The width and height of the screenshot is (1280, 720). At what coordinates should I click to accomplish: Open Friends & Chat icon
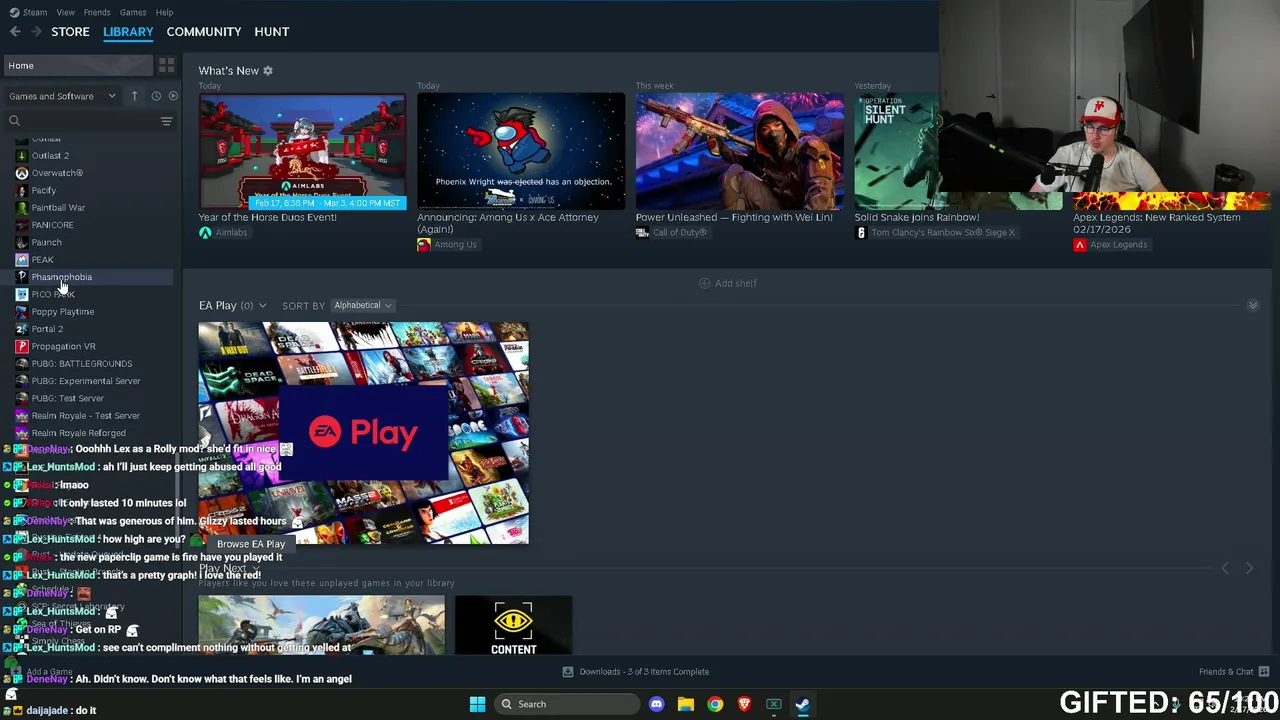click(1264, 672)
